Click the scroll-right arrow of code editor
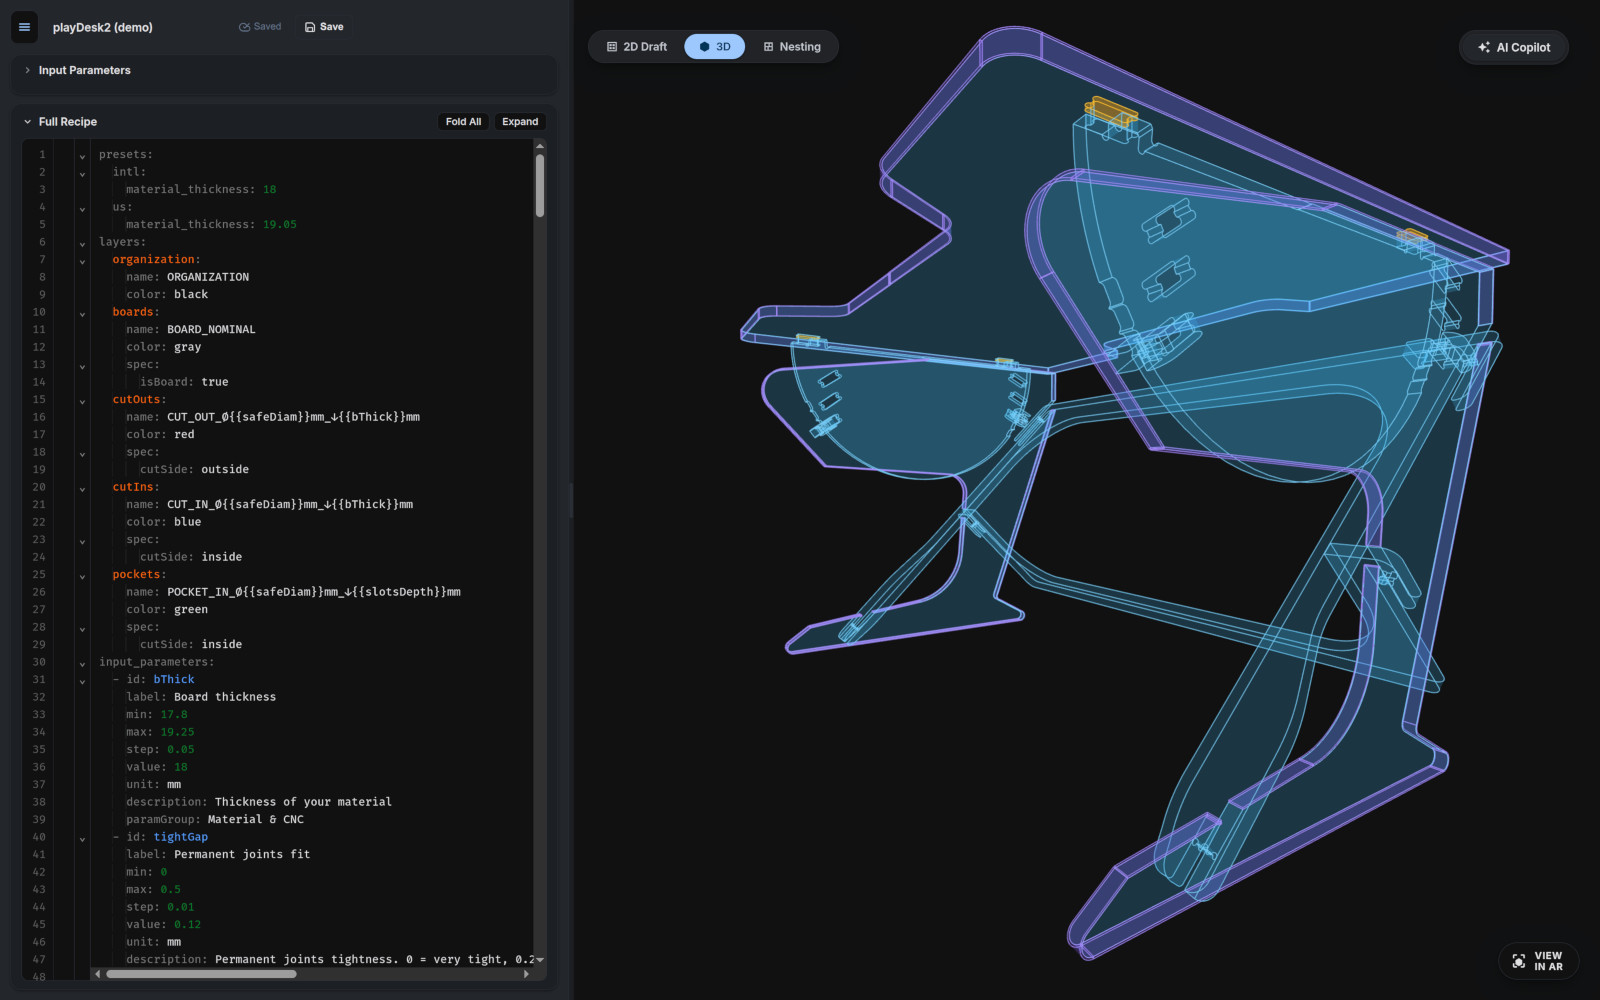 pyautogui.click(x=527, y=974)
